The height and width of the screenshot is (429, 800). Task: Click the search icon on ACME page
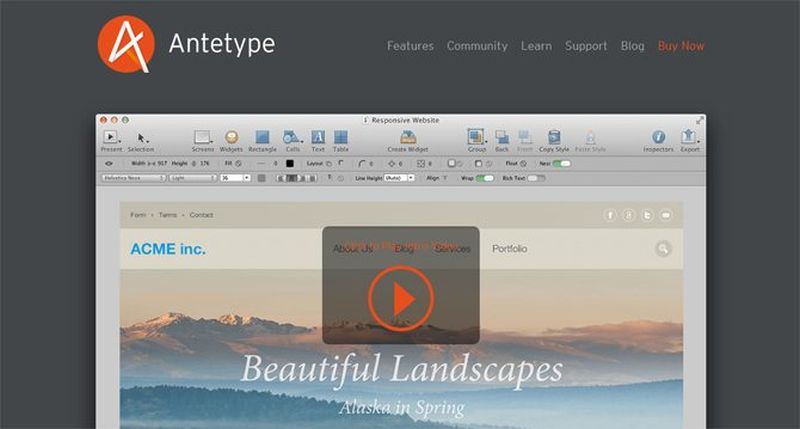tap(663, 248)
